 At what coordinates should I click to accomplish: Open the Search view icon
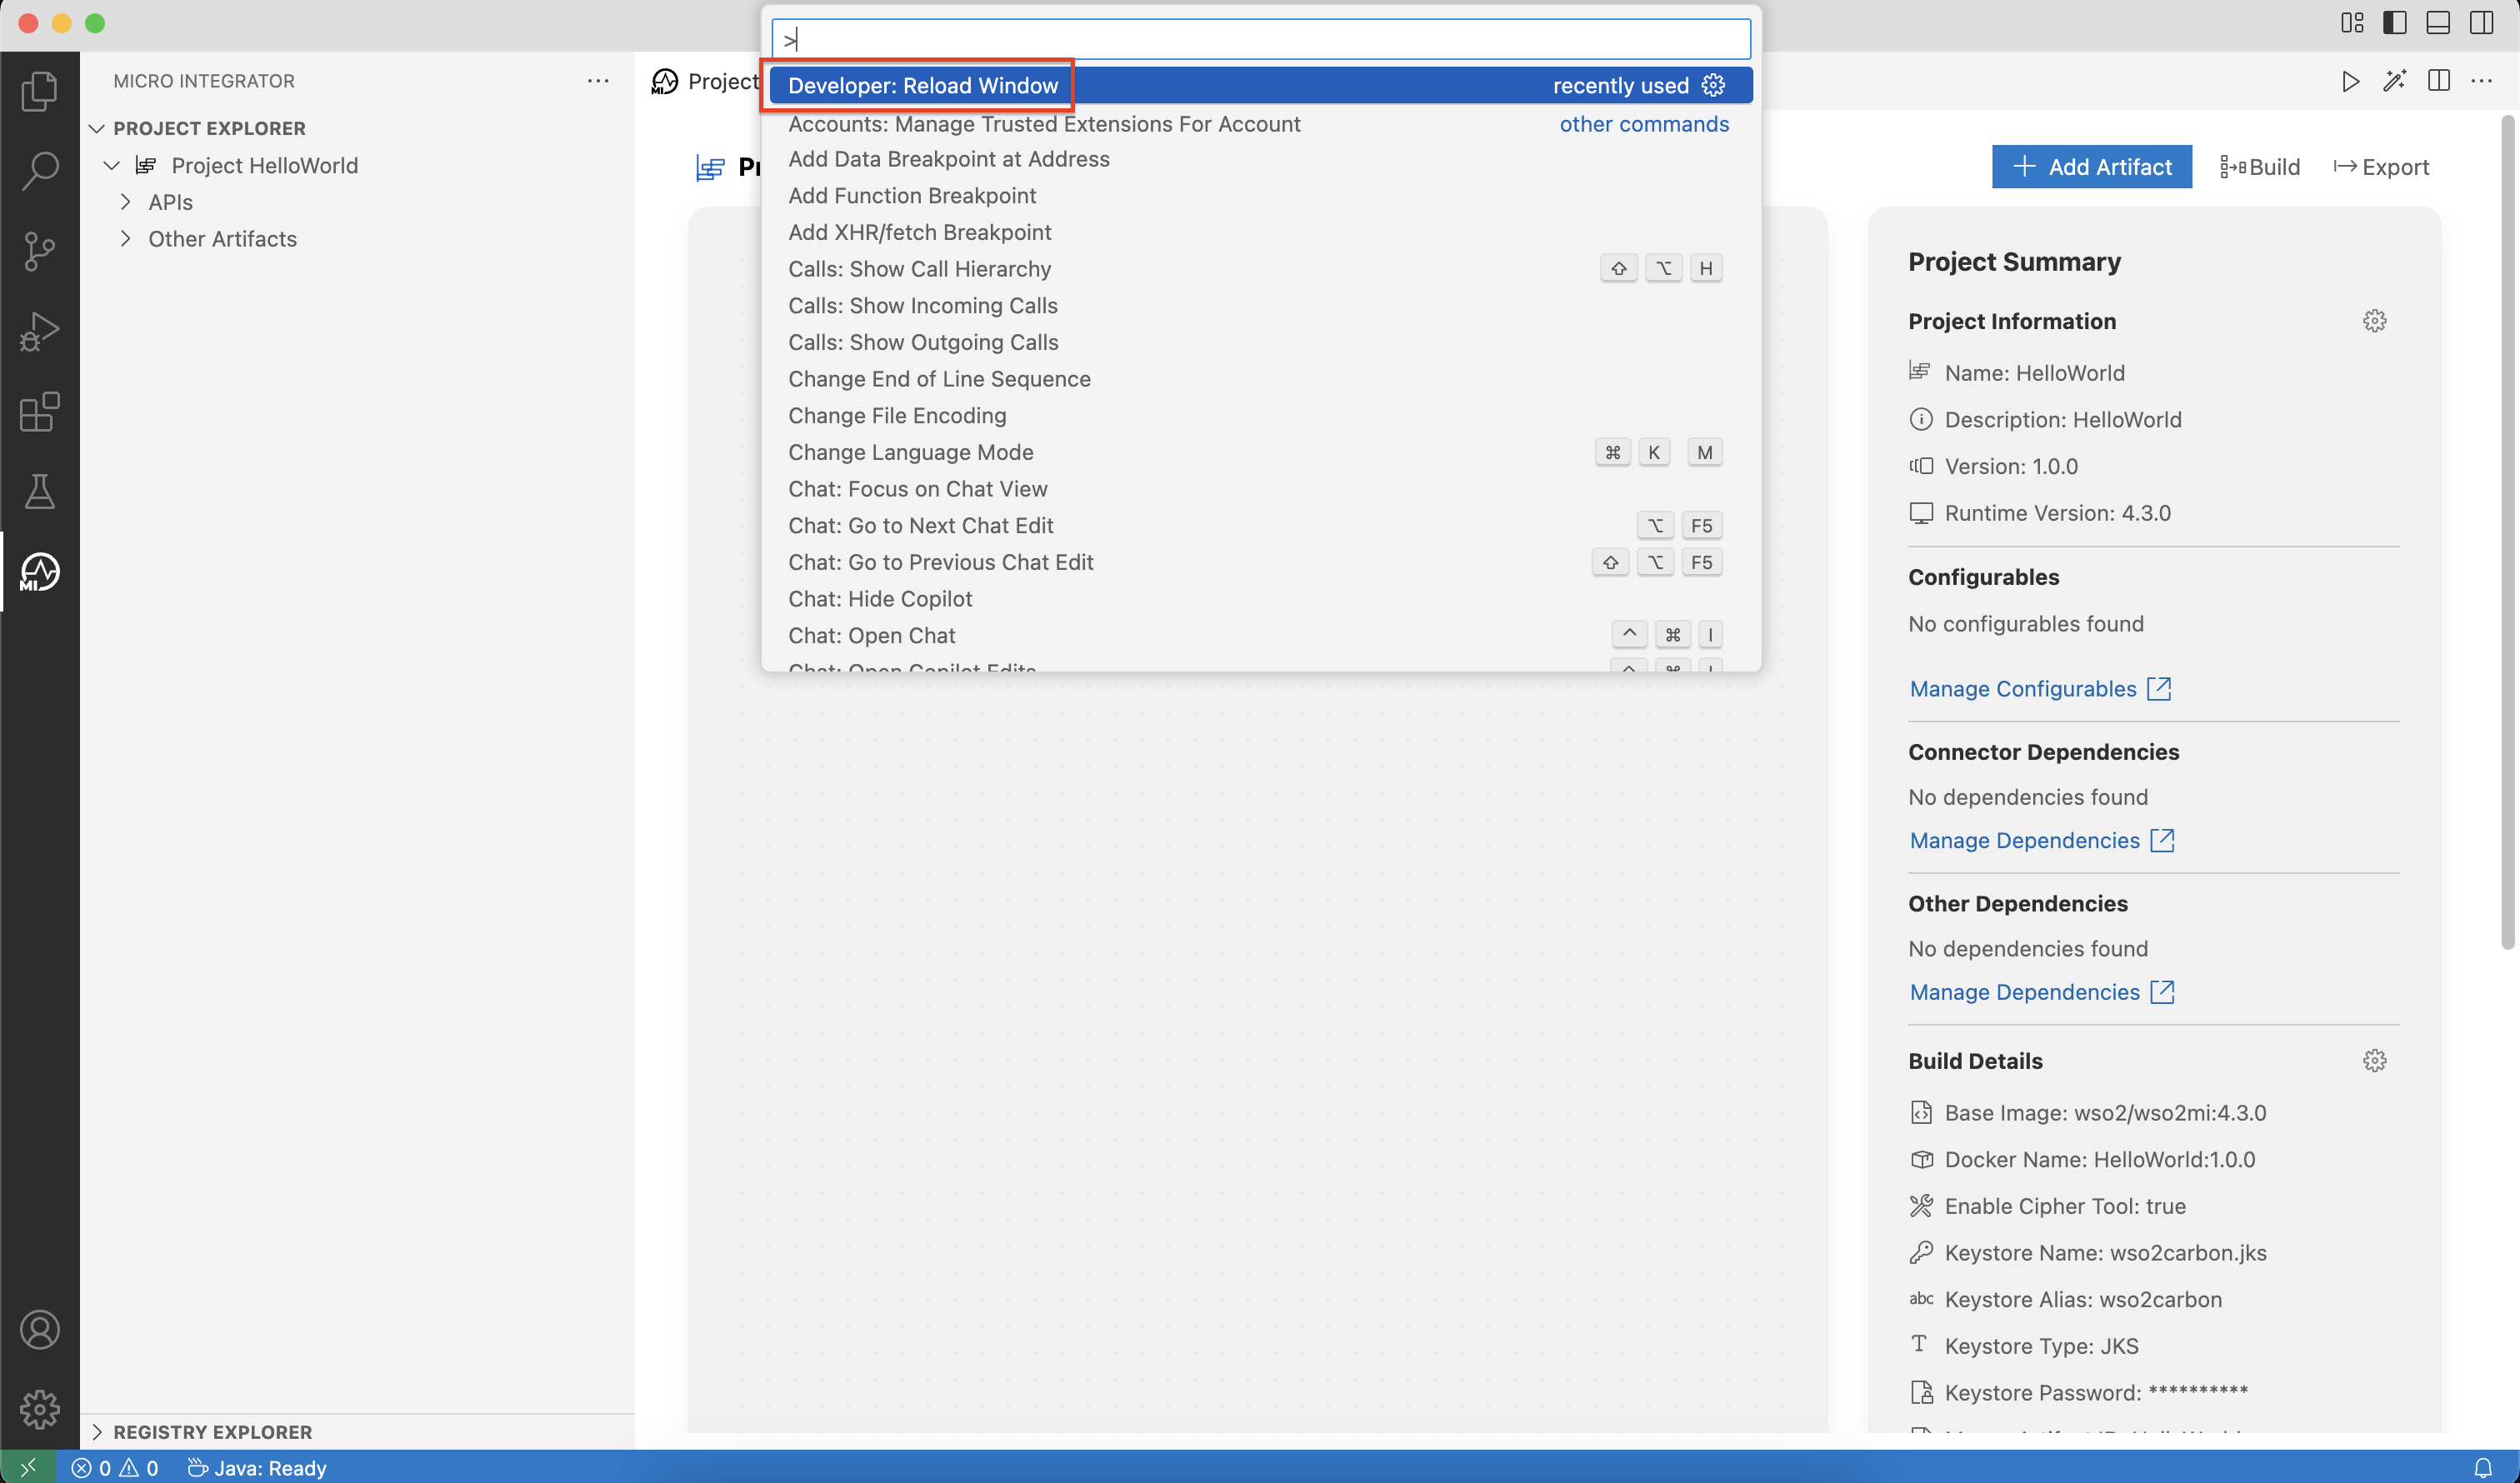point(40,171)
